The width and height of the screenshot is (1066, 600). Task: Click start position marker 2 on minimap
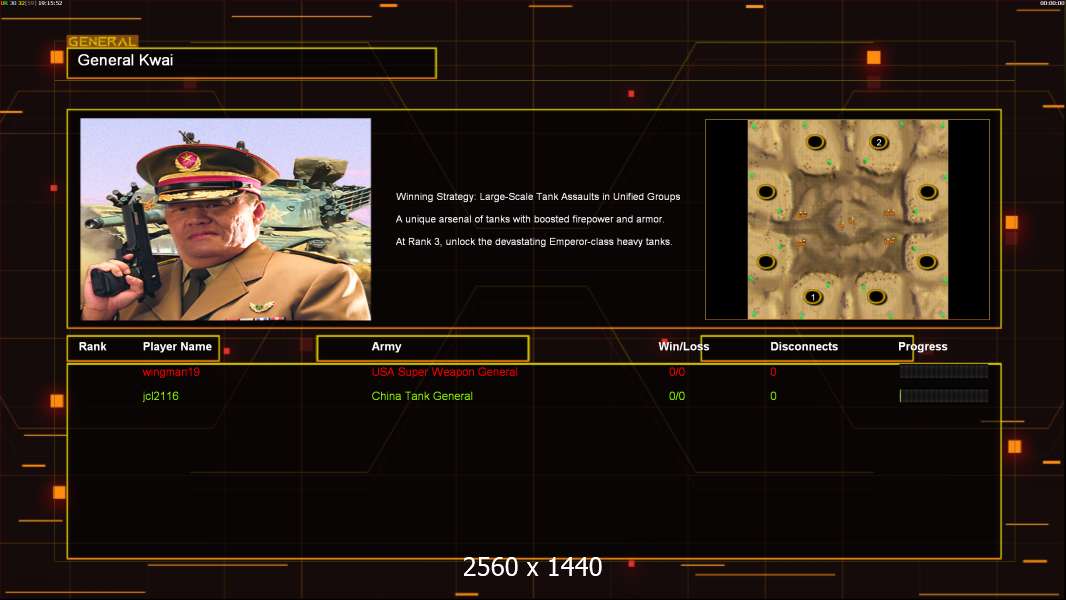point(878,142)
